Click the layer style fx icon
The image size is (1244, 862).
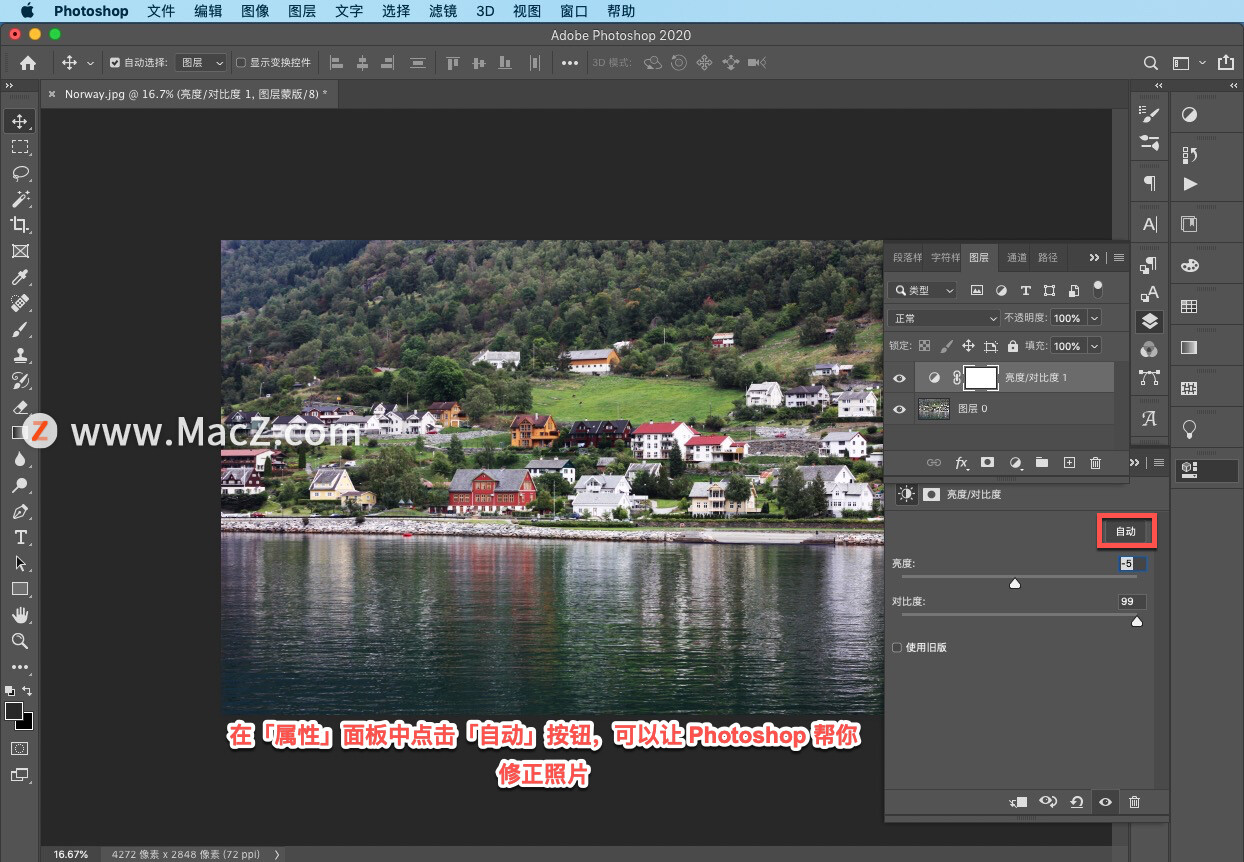click(961, 463)
